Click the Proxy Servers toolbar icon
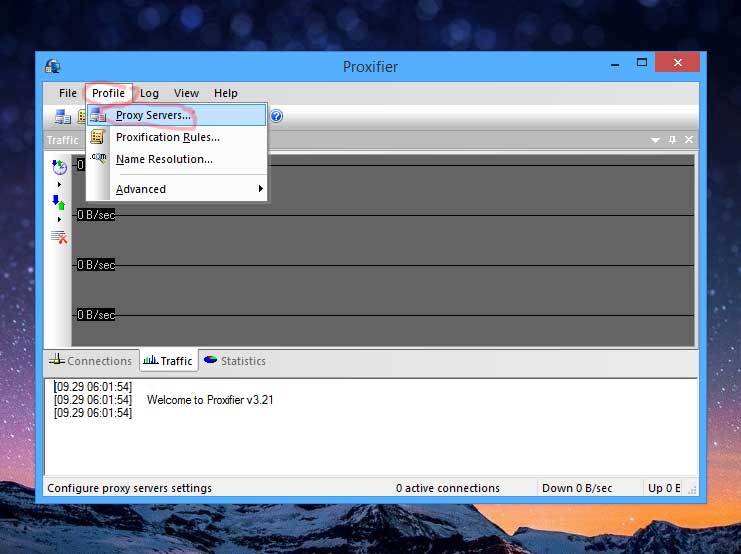This screenshot has height=554, width=741. (62, 116)
